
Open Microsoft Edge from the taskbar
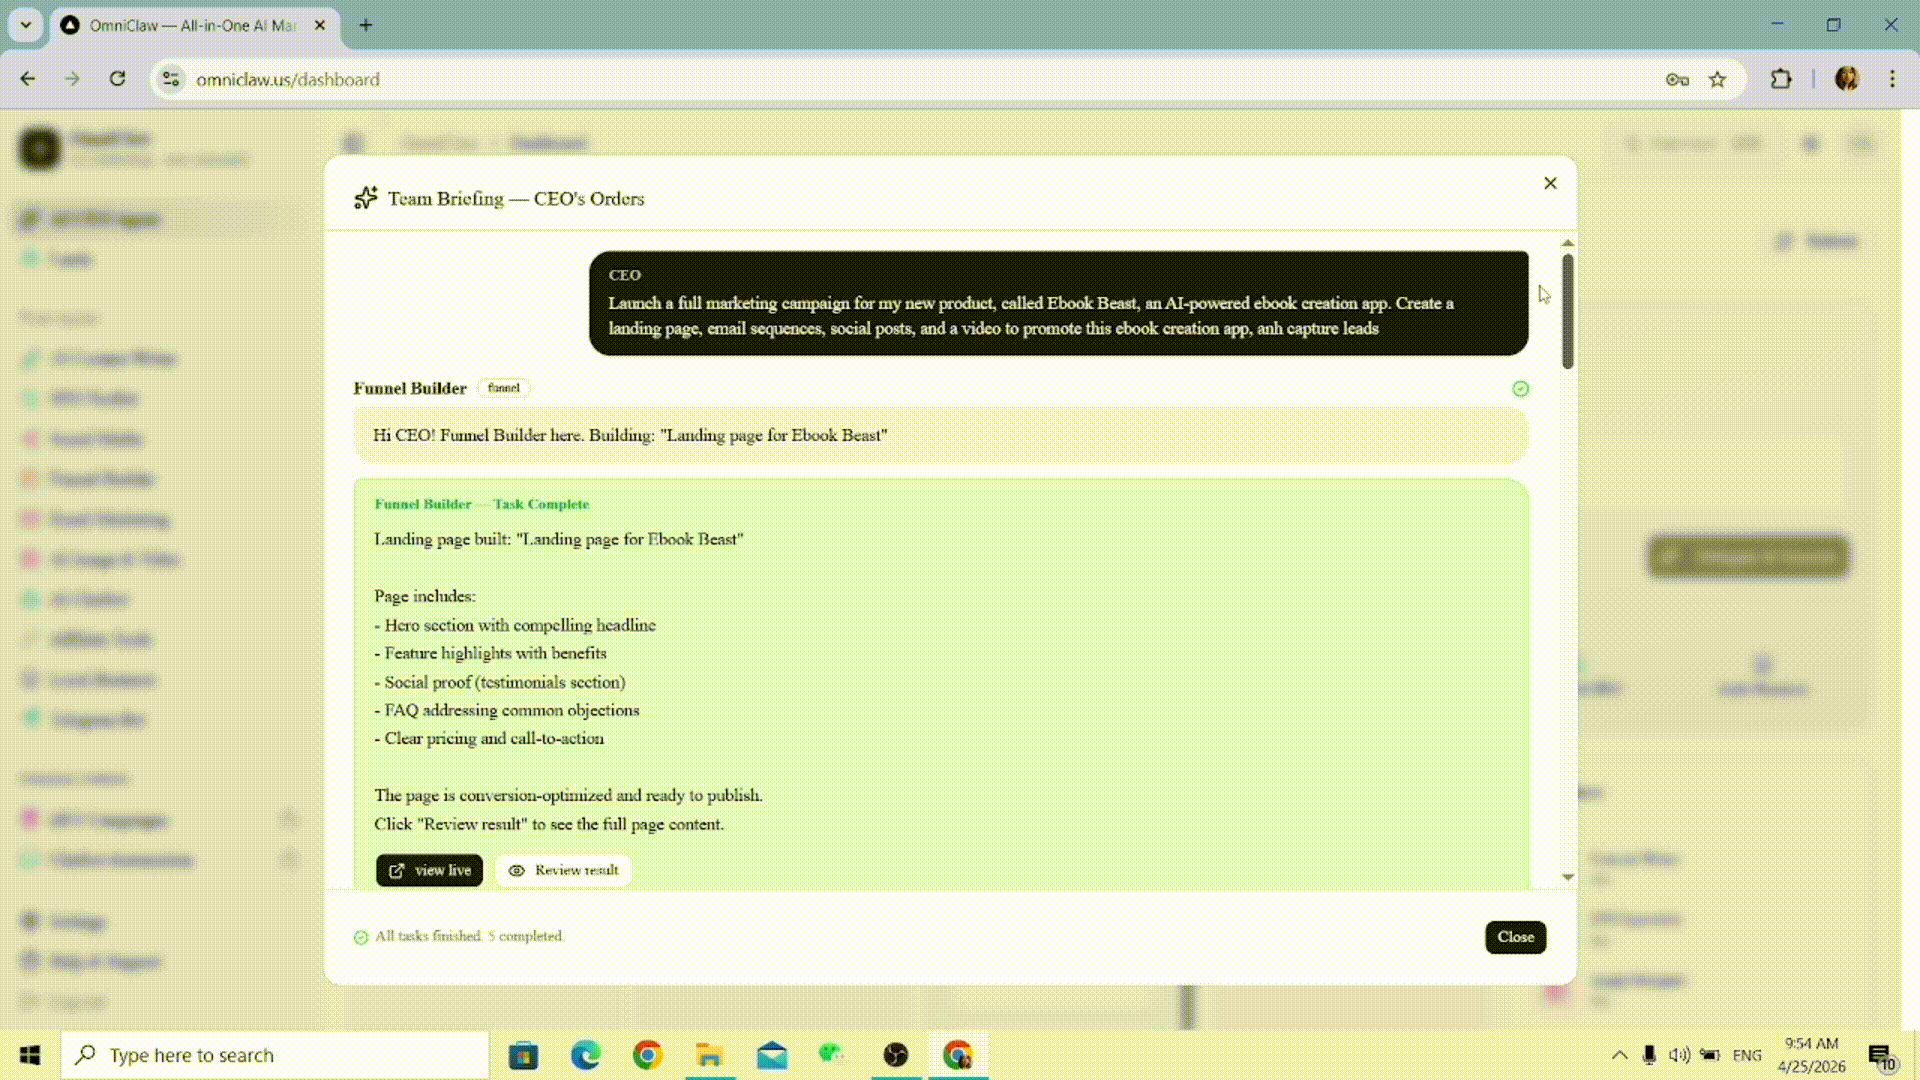585,1055
